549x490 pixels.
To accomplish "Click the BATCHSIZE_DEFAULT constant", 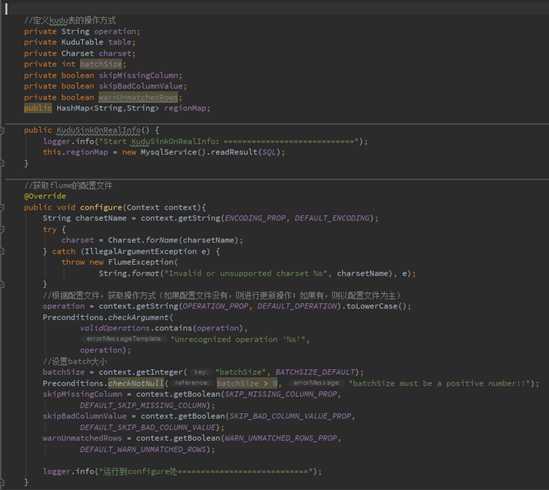I will 316,372.
